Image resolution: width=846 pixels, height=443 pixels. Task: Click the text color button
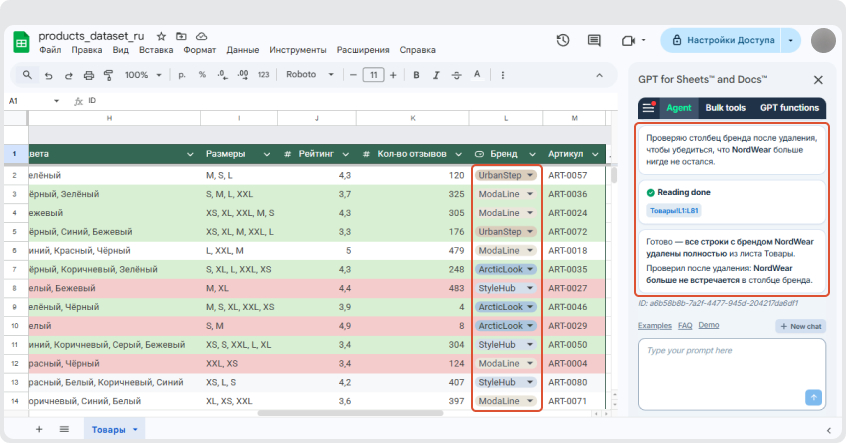tap(476, 75)
